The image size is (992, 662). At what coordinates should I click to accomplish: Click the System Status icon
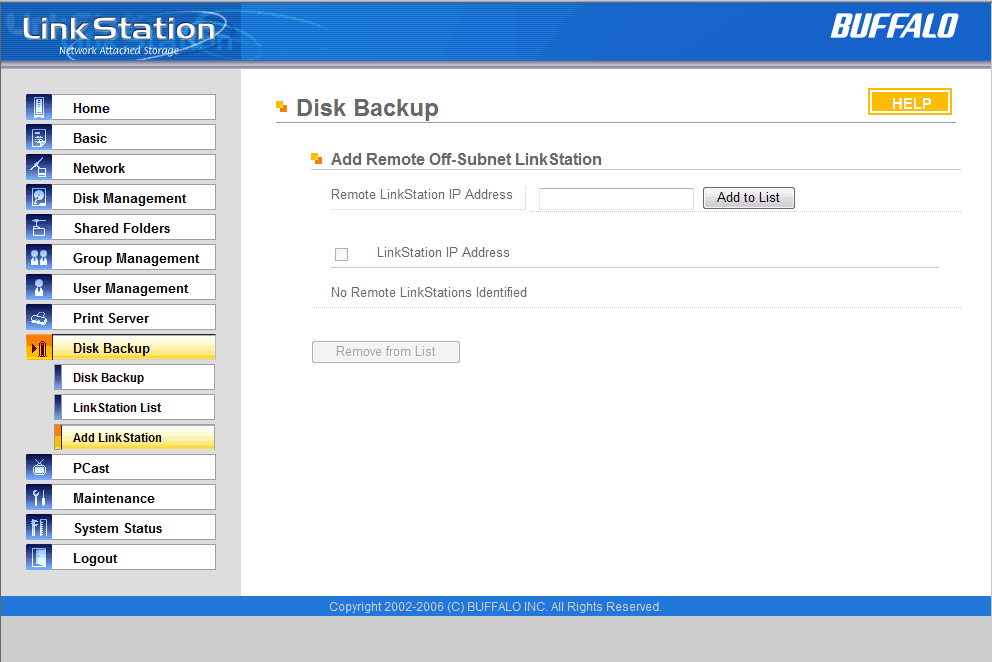pos(39,527)
